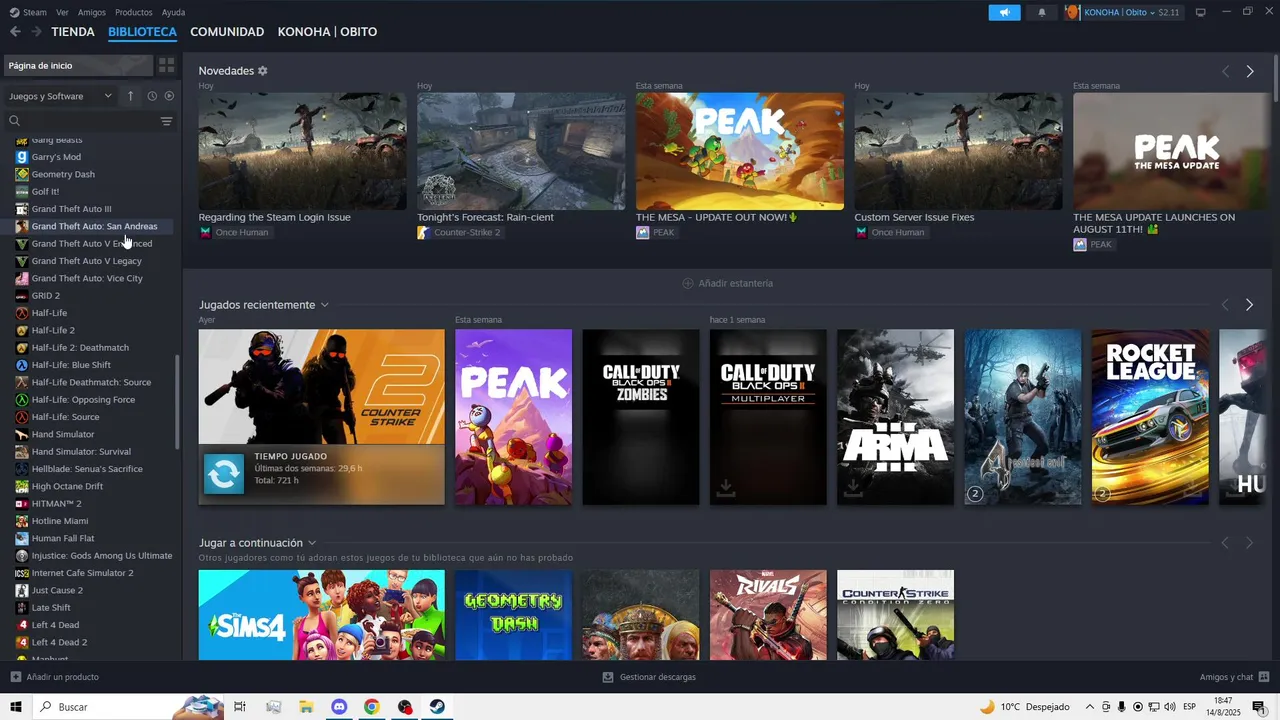Open the Productos menu
Screen dimensions: 1280x720
[134, 12]
